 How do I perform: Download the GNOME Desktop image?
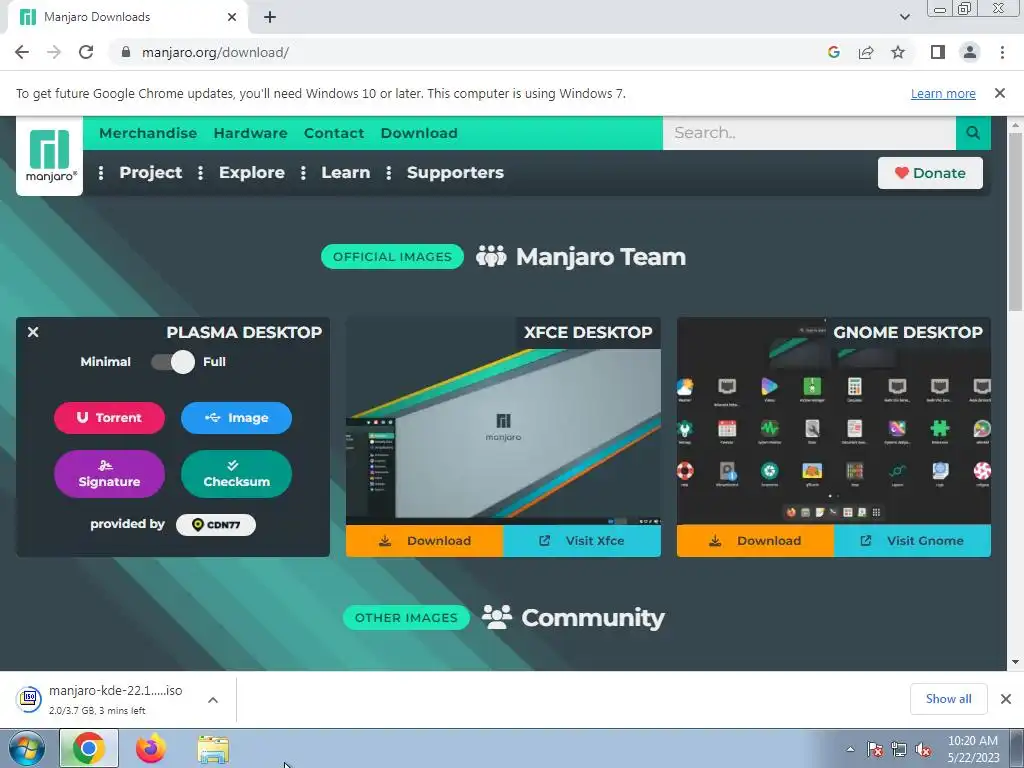(x=756, y=541)
